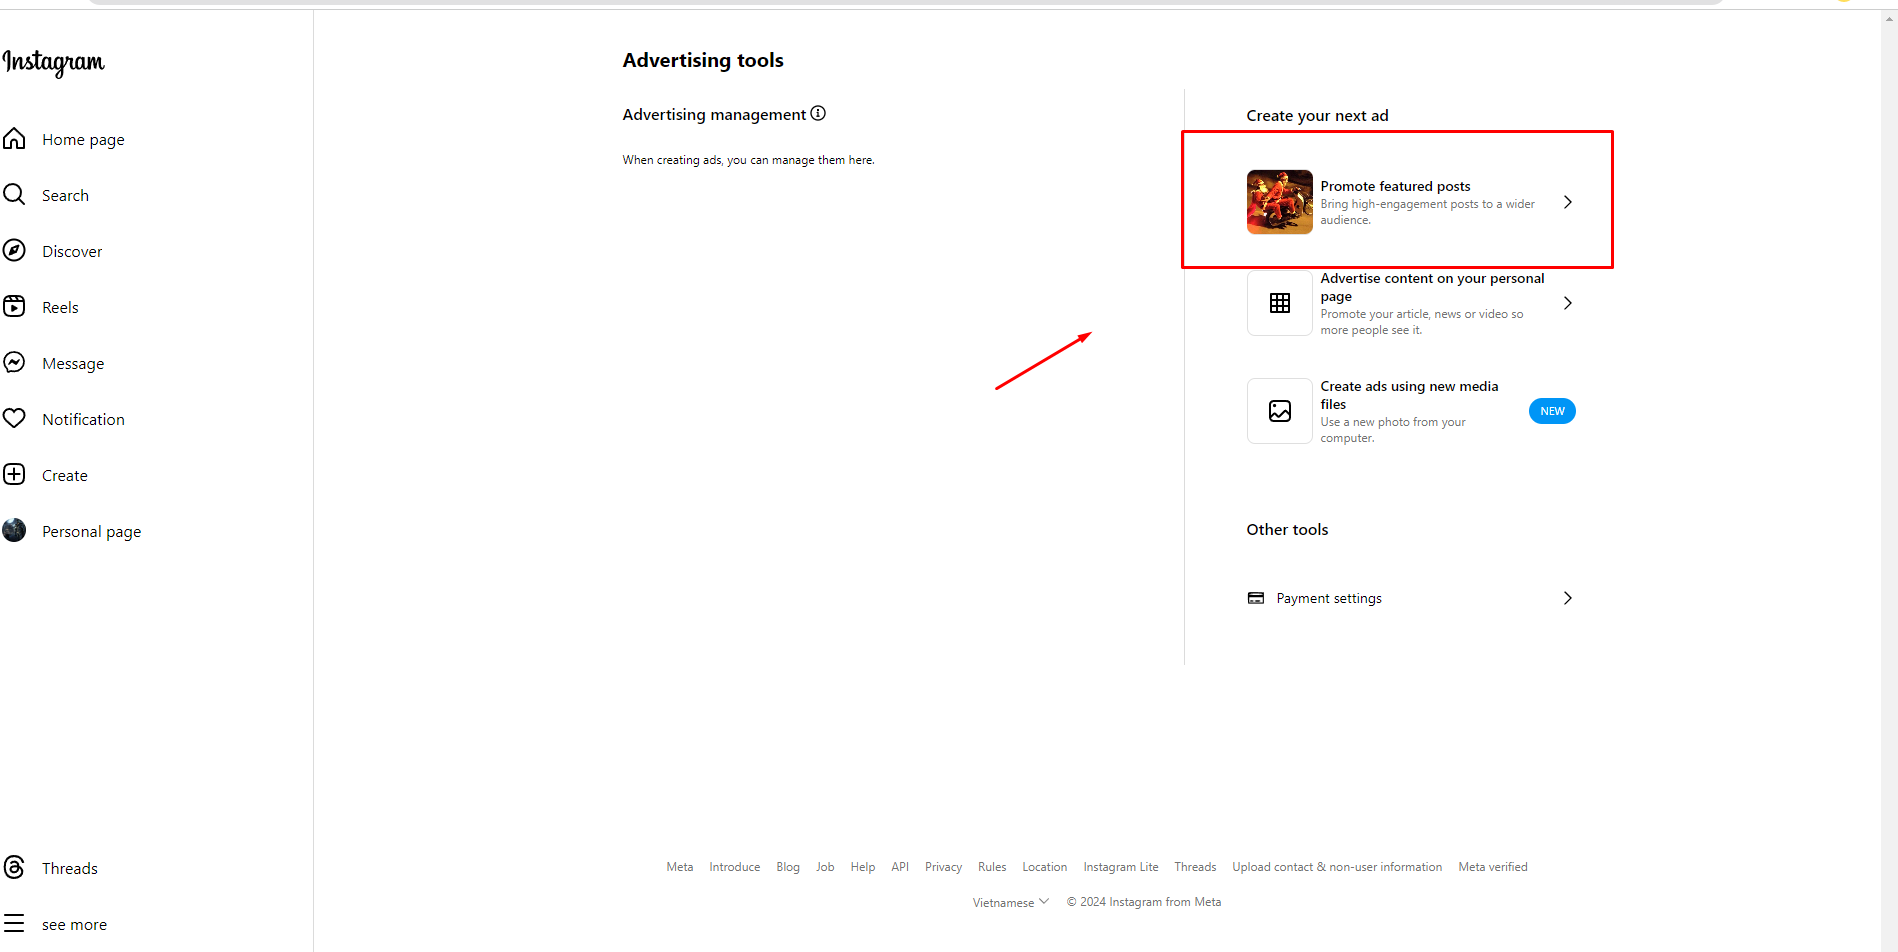The width and height of the screenshot is (1898, 952).
Task: Open the Rules footer link
Action: coord(992,867)
